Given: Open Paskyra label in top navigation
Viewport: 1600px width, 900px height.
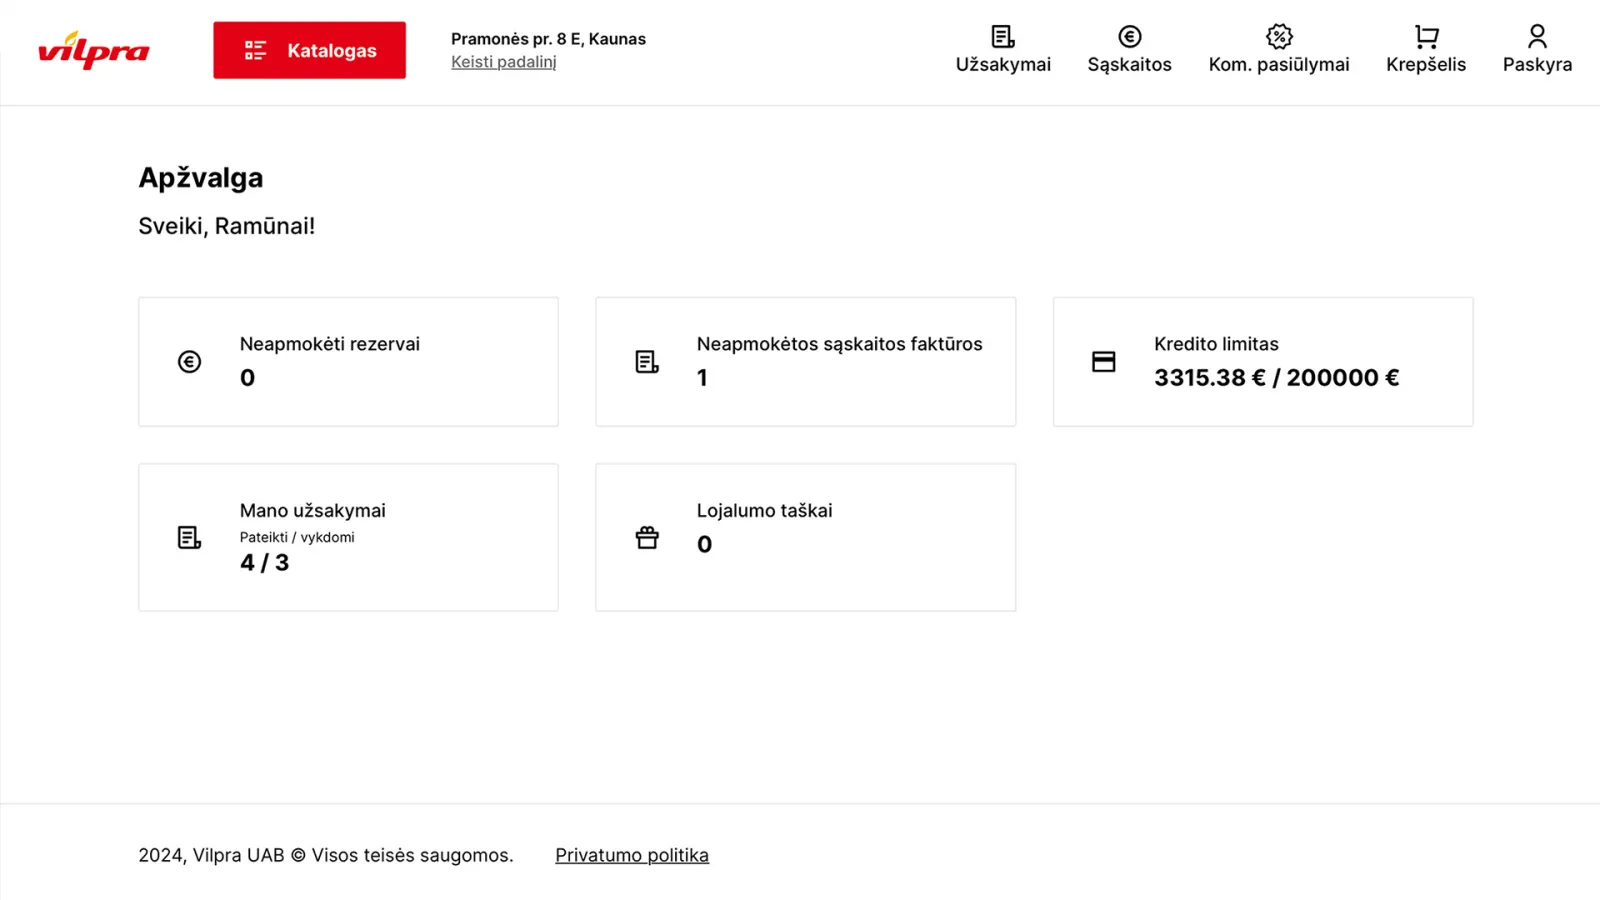Looking at the screenshot, I should point(1538,65).
